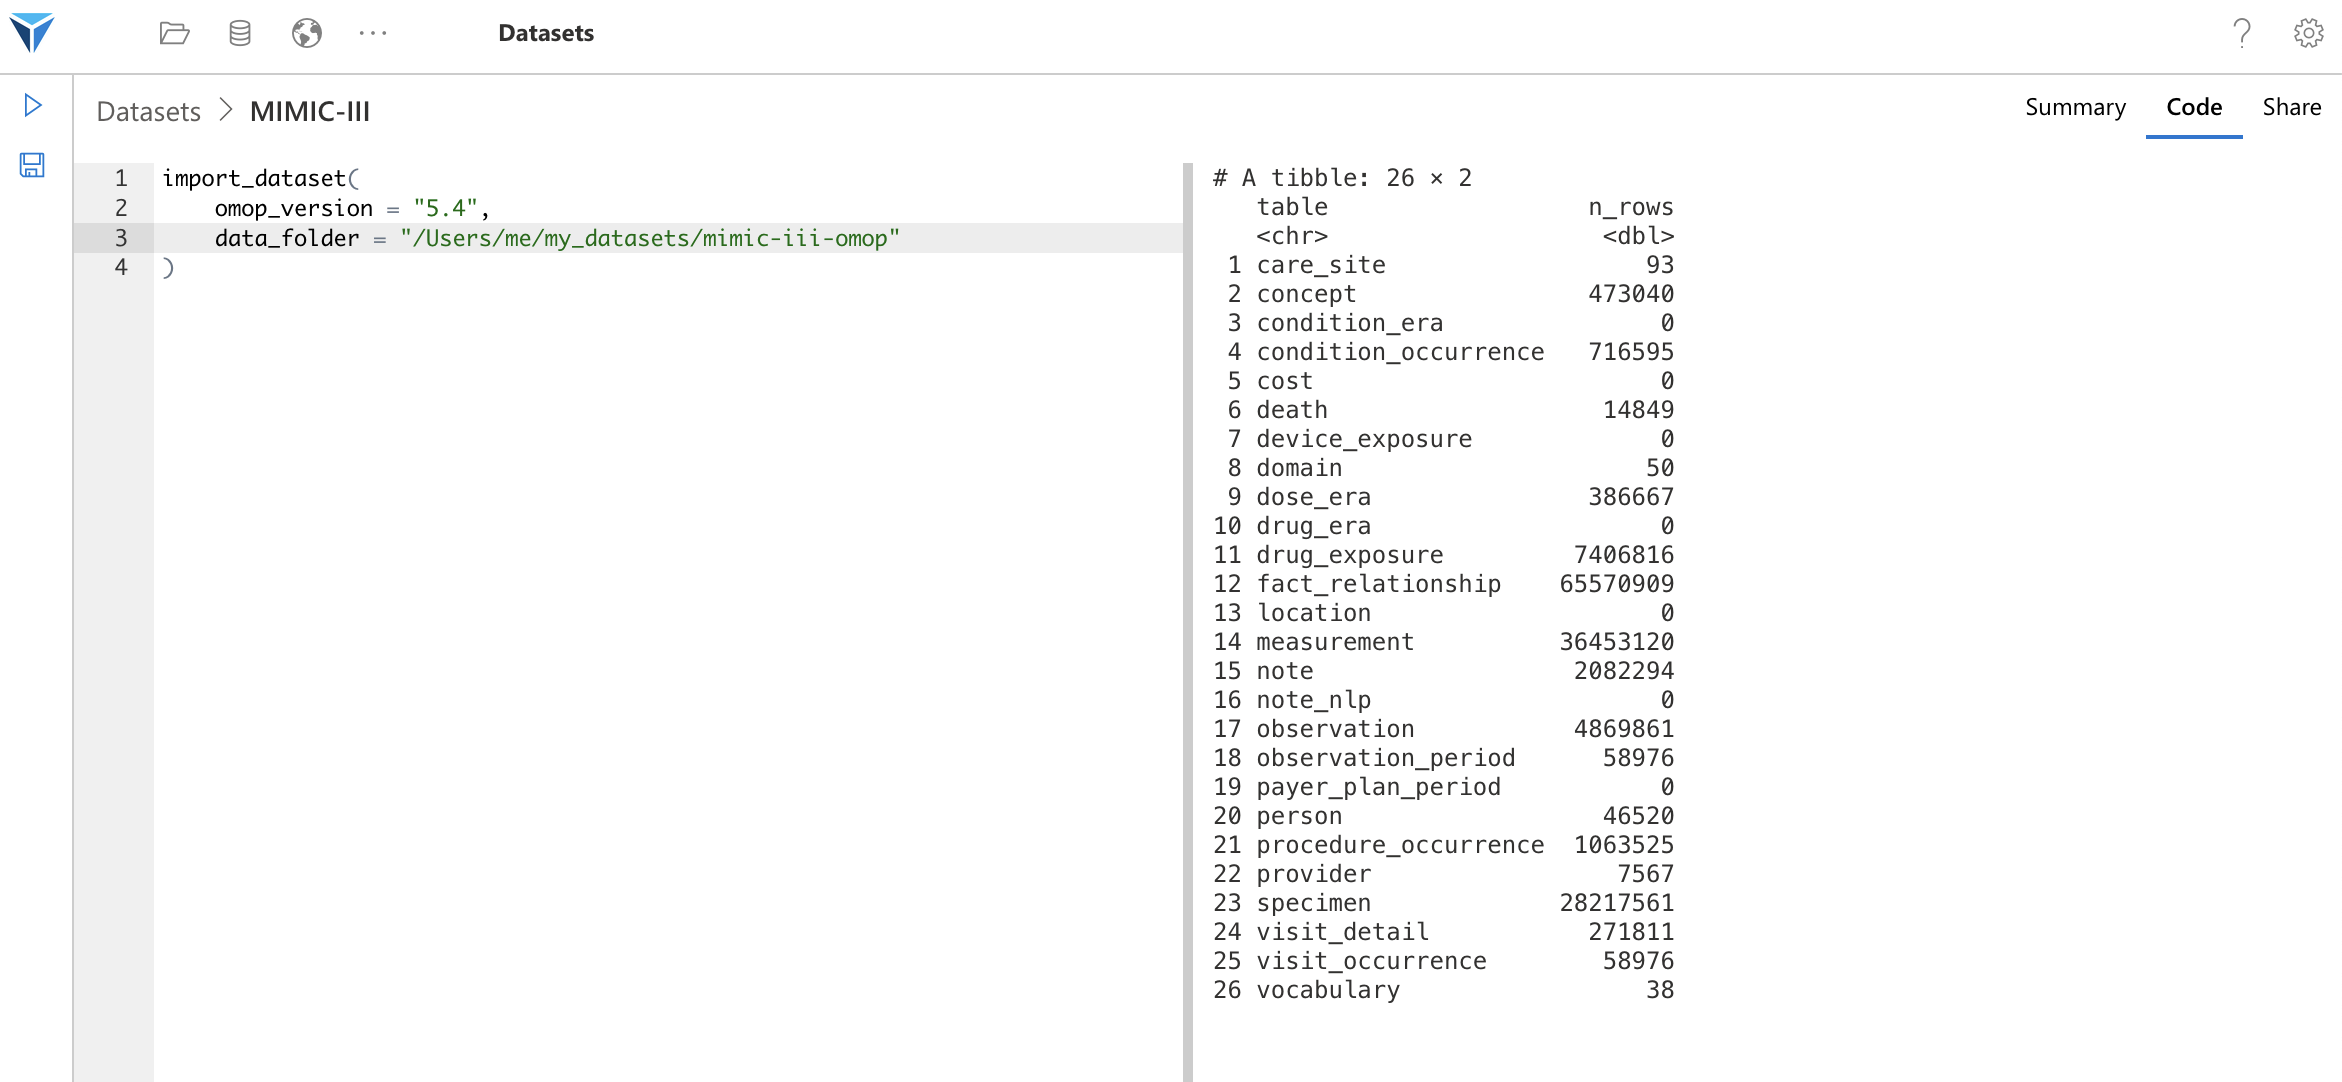The image size is (2342, 1082).
Task: Click the provider row value 7567
Action: pos(1646,874)
